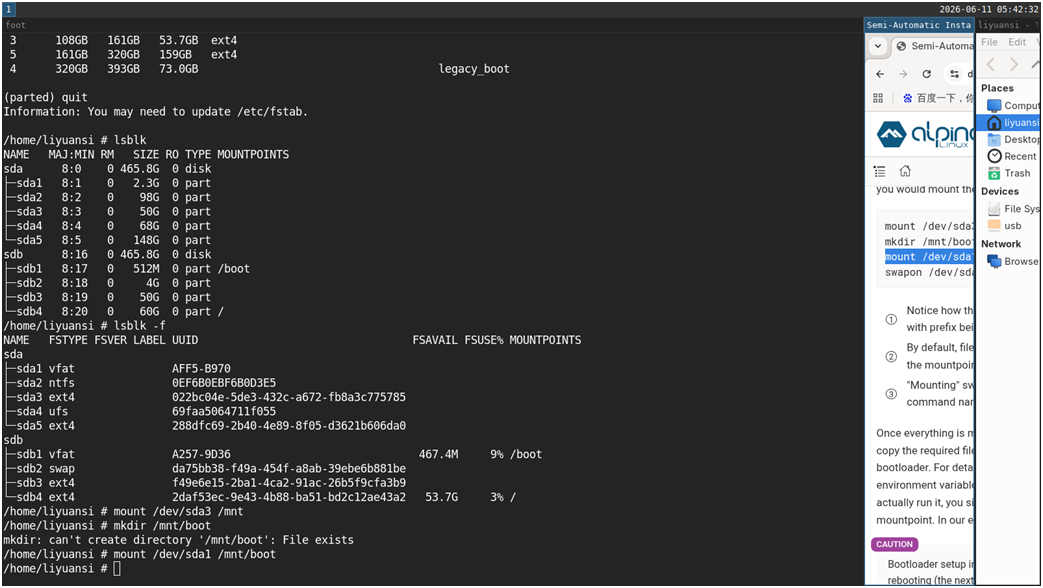Click the sdb4 60G root partition row
Image resolution: width=1043 pixels, height=588 pixels.
click(x=114, y=311)
